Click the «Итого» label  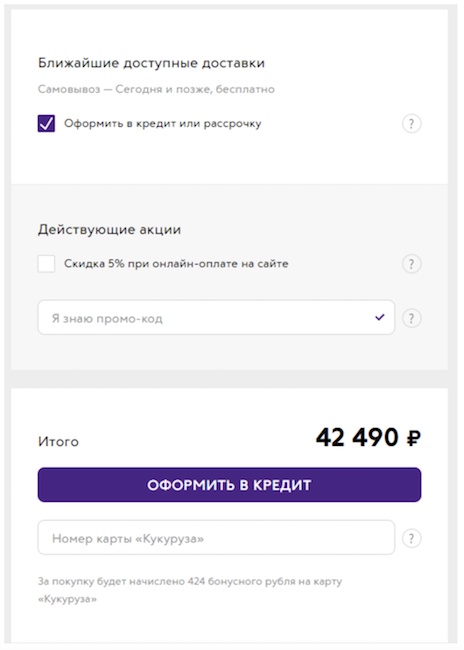click(58, 441)
